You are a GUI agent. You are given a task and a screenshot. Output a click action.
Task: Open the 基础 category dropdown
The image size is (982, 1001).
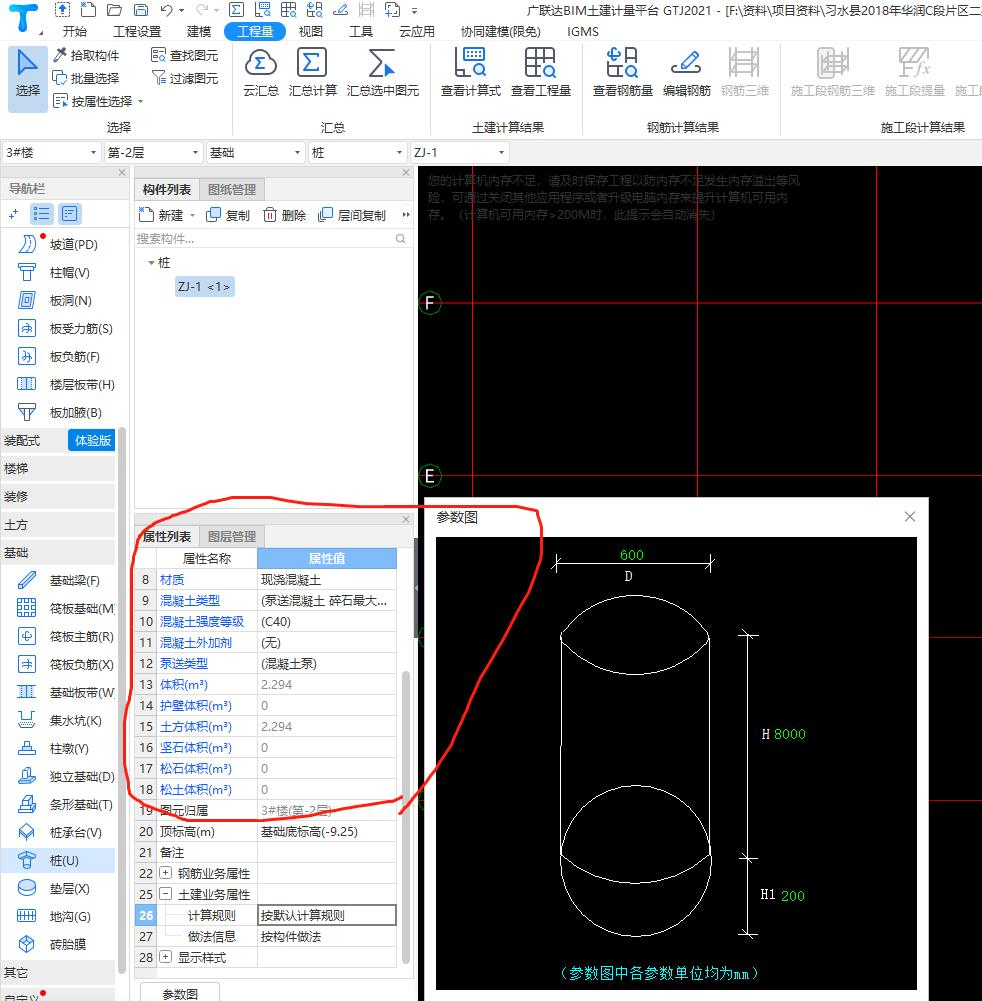254,153
